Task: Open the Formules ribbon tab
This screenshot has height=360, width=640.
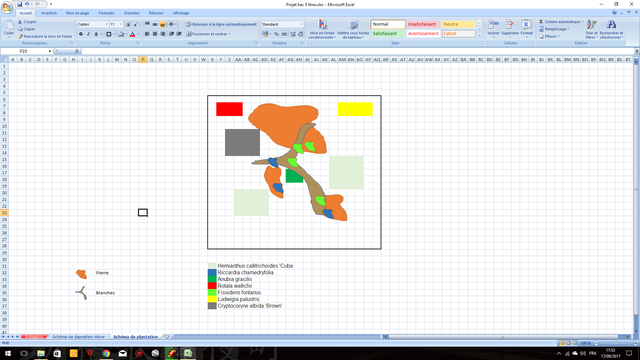Action: tap(106, 13)
